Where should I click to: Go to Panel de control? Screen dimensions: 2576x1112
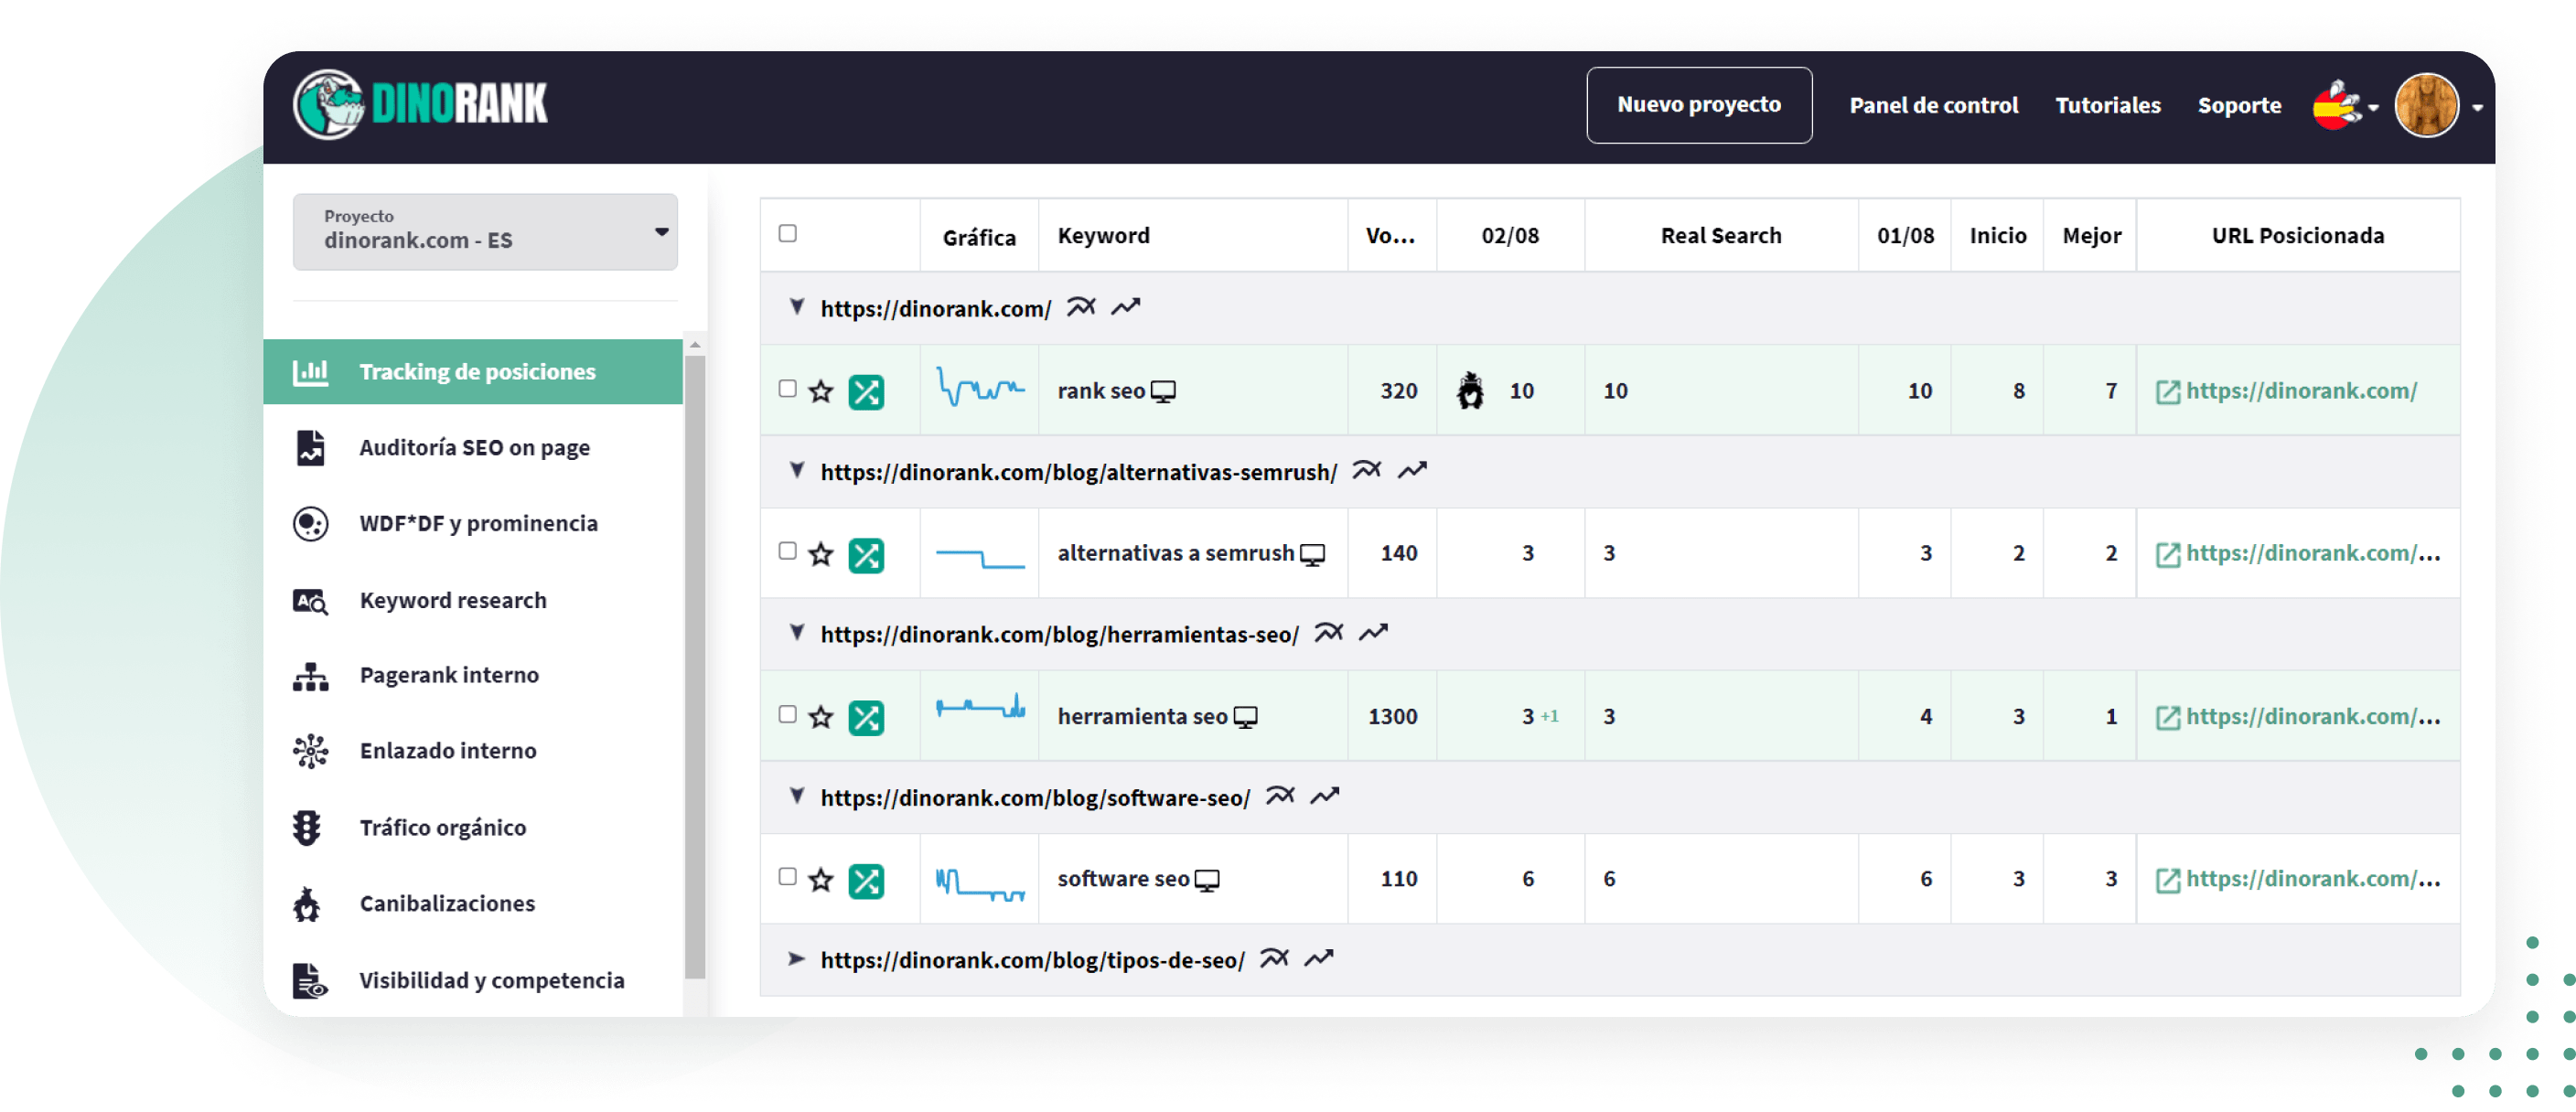tap(1933, 105)
